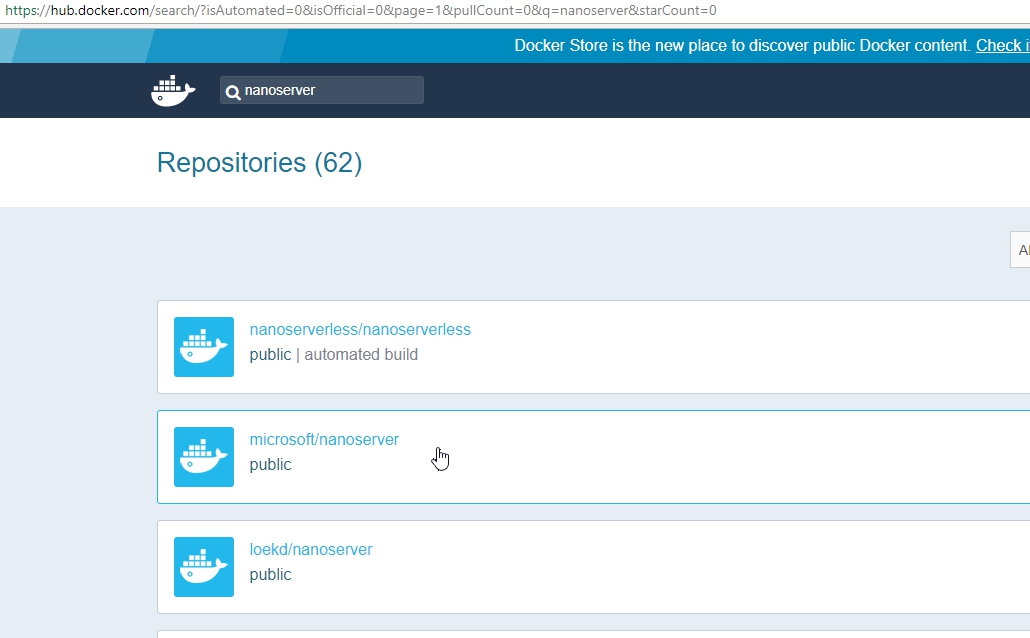Open nanoserverless/nanoserverless repository link
Image resolution: width=1030 pixels, height=638 pixels.
point(360,329)
